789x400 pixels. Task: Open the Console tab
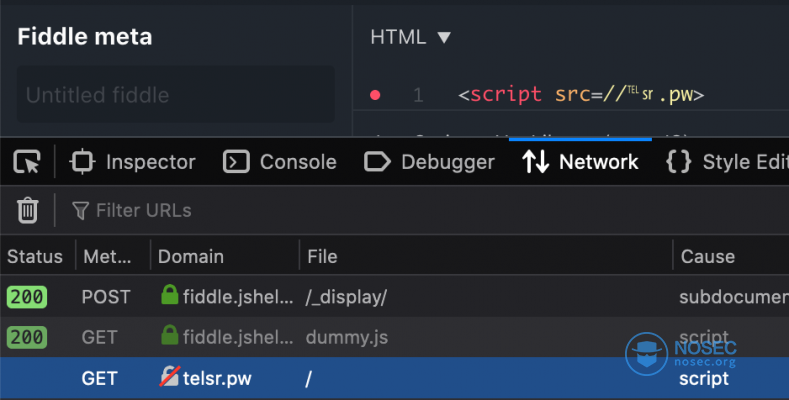(x=280, y=162)
